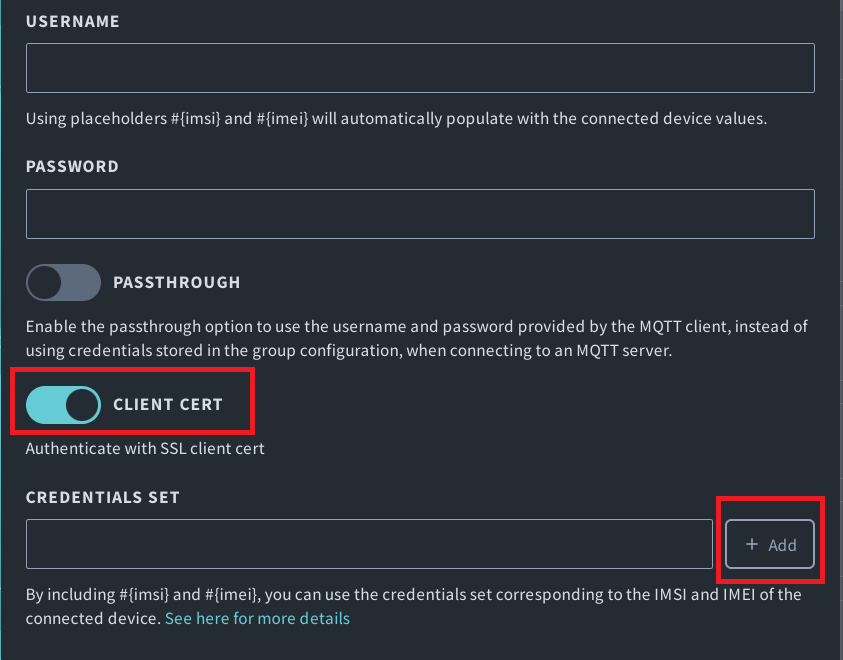The image size is (843, 660).
Task: Turn off SSL client cert authentication
Action: [x=62, y=404]
